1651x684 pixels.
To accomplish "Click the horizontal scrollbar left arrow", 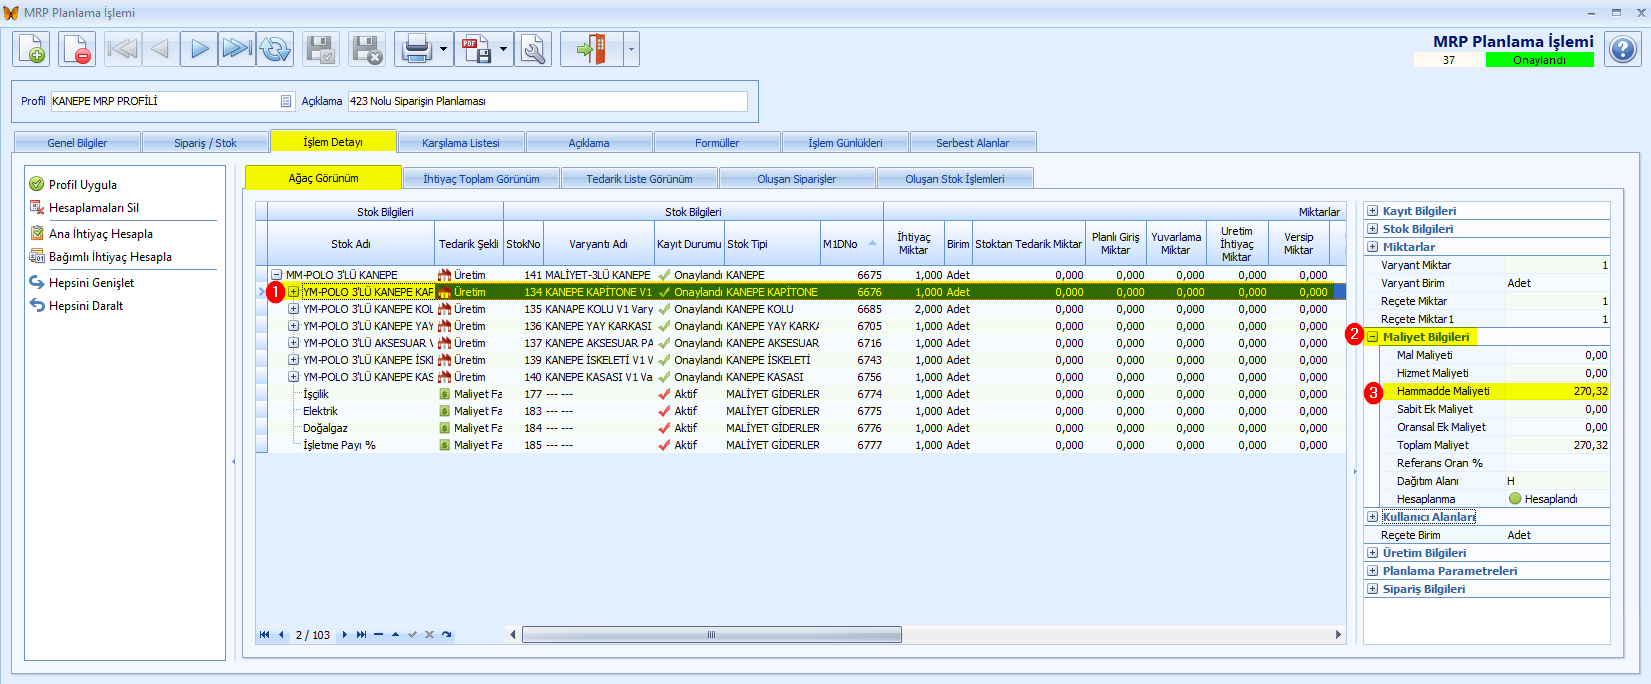I will [513, 635].
